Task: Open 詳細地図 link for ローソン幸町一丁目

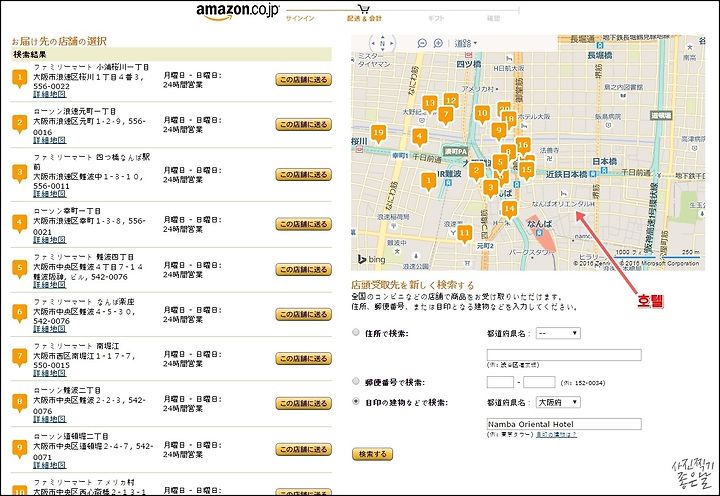Action: point(50,240)
